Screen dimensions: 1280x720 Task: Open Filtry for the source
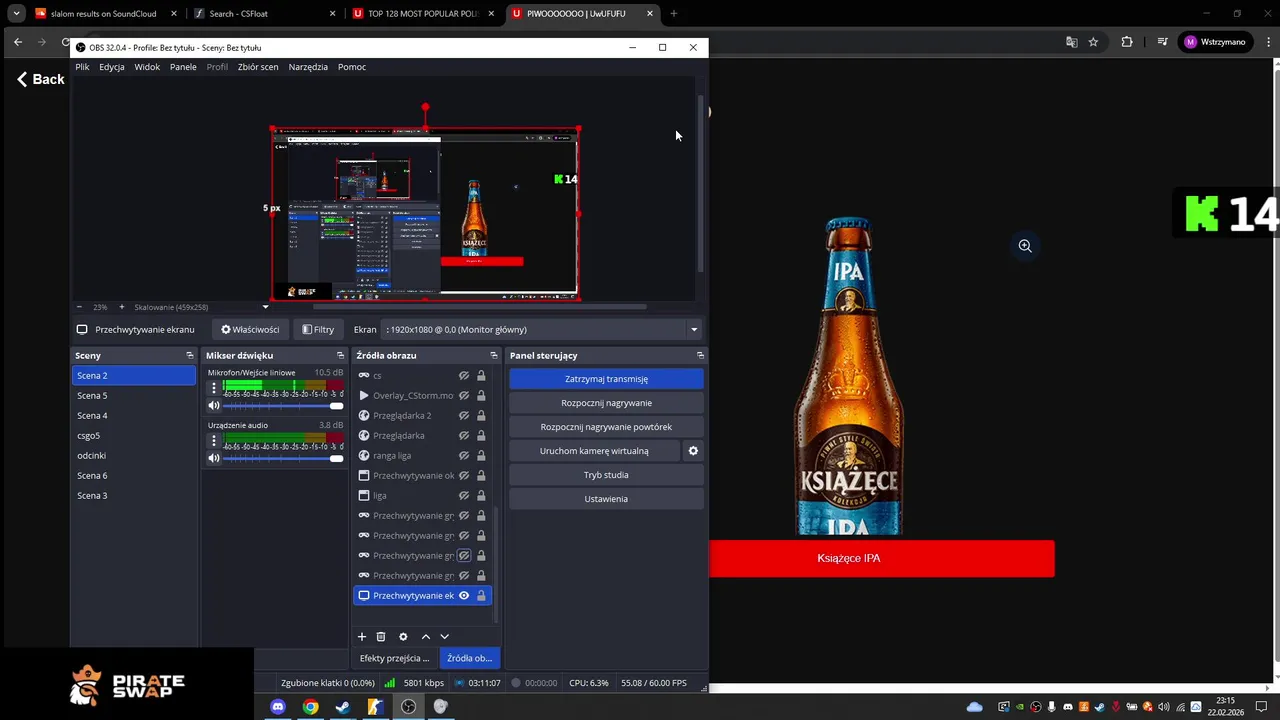[x=318, y=330]
